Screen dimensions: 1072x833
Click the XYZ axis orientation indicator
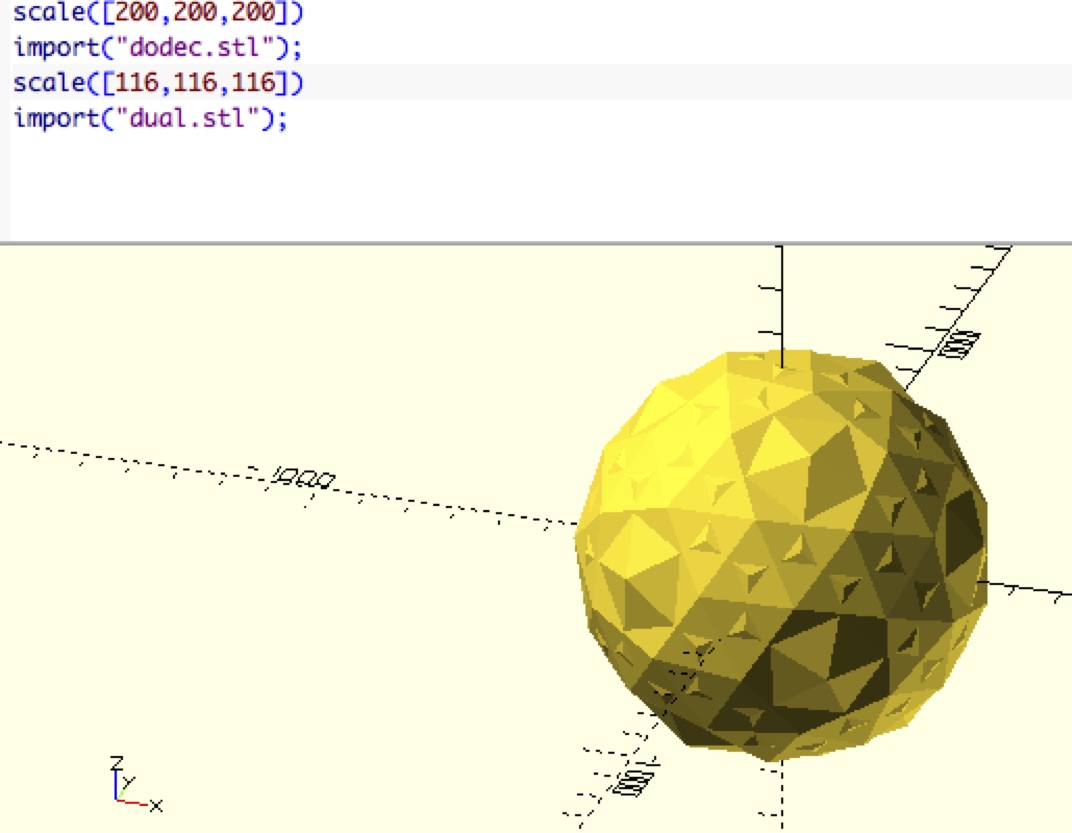click(136, 785)
